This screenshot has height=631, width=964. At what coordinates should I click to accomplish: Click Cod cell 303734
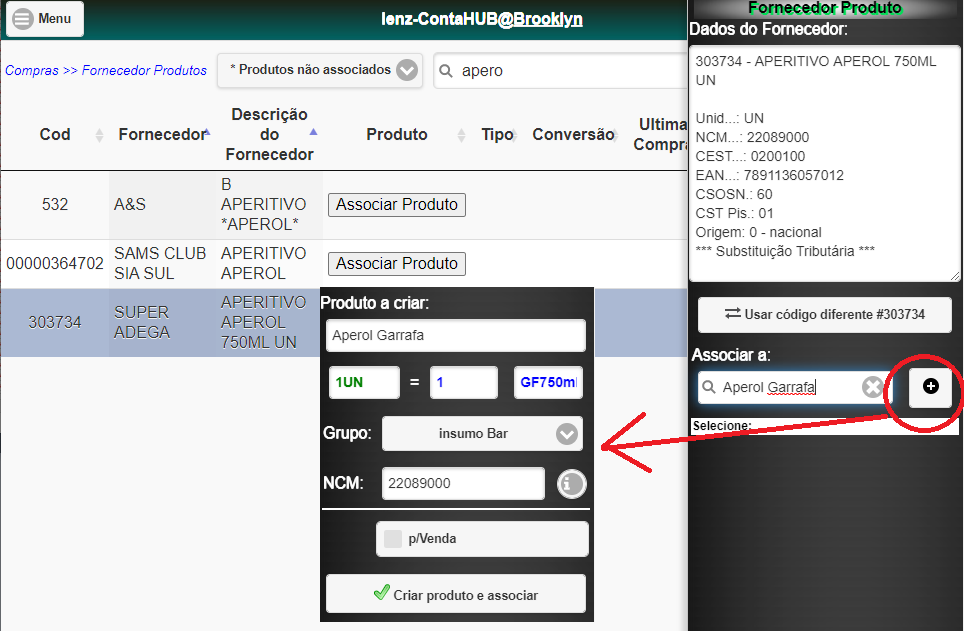point(55,322)
